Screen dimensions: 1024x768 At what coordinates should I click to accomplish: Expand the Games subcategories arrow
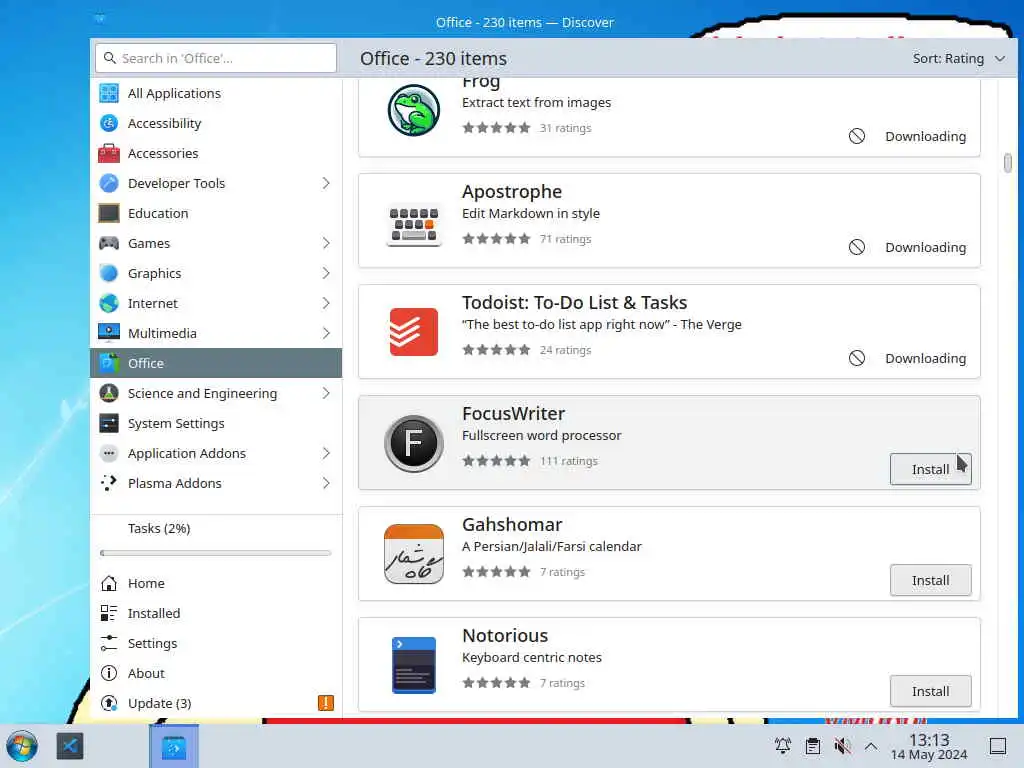coord(326,244)
